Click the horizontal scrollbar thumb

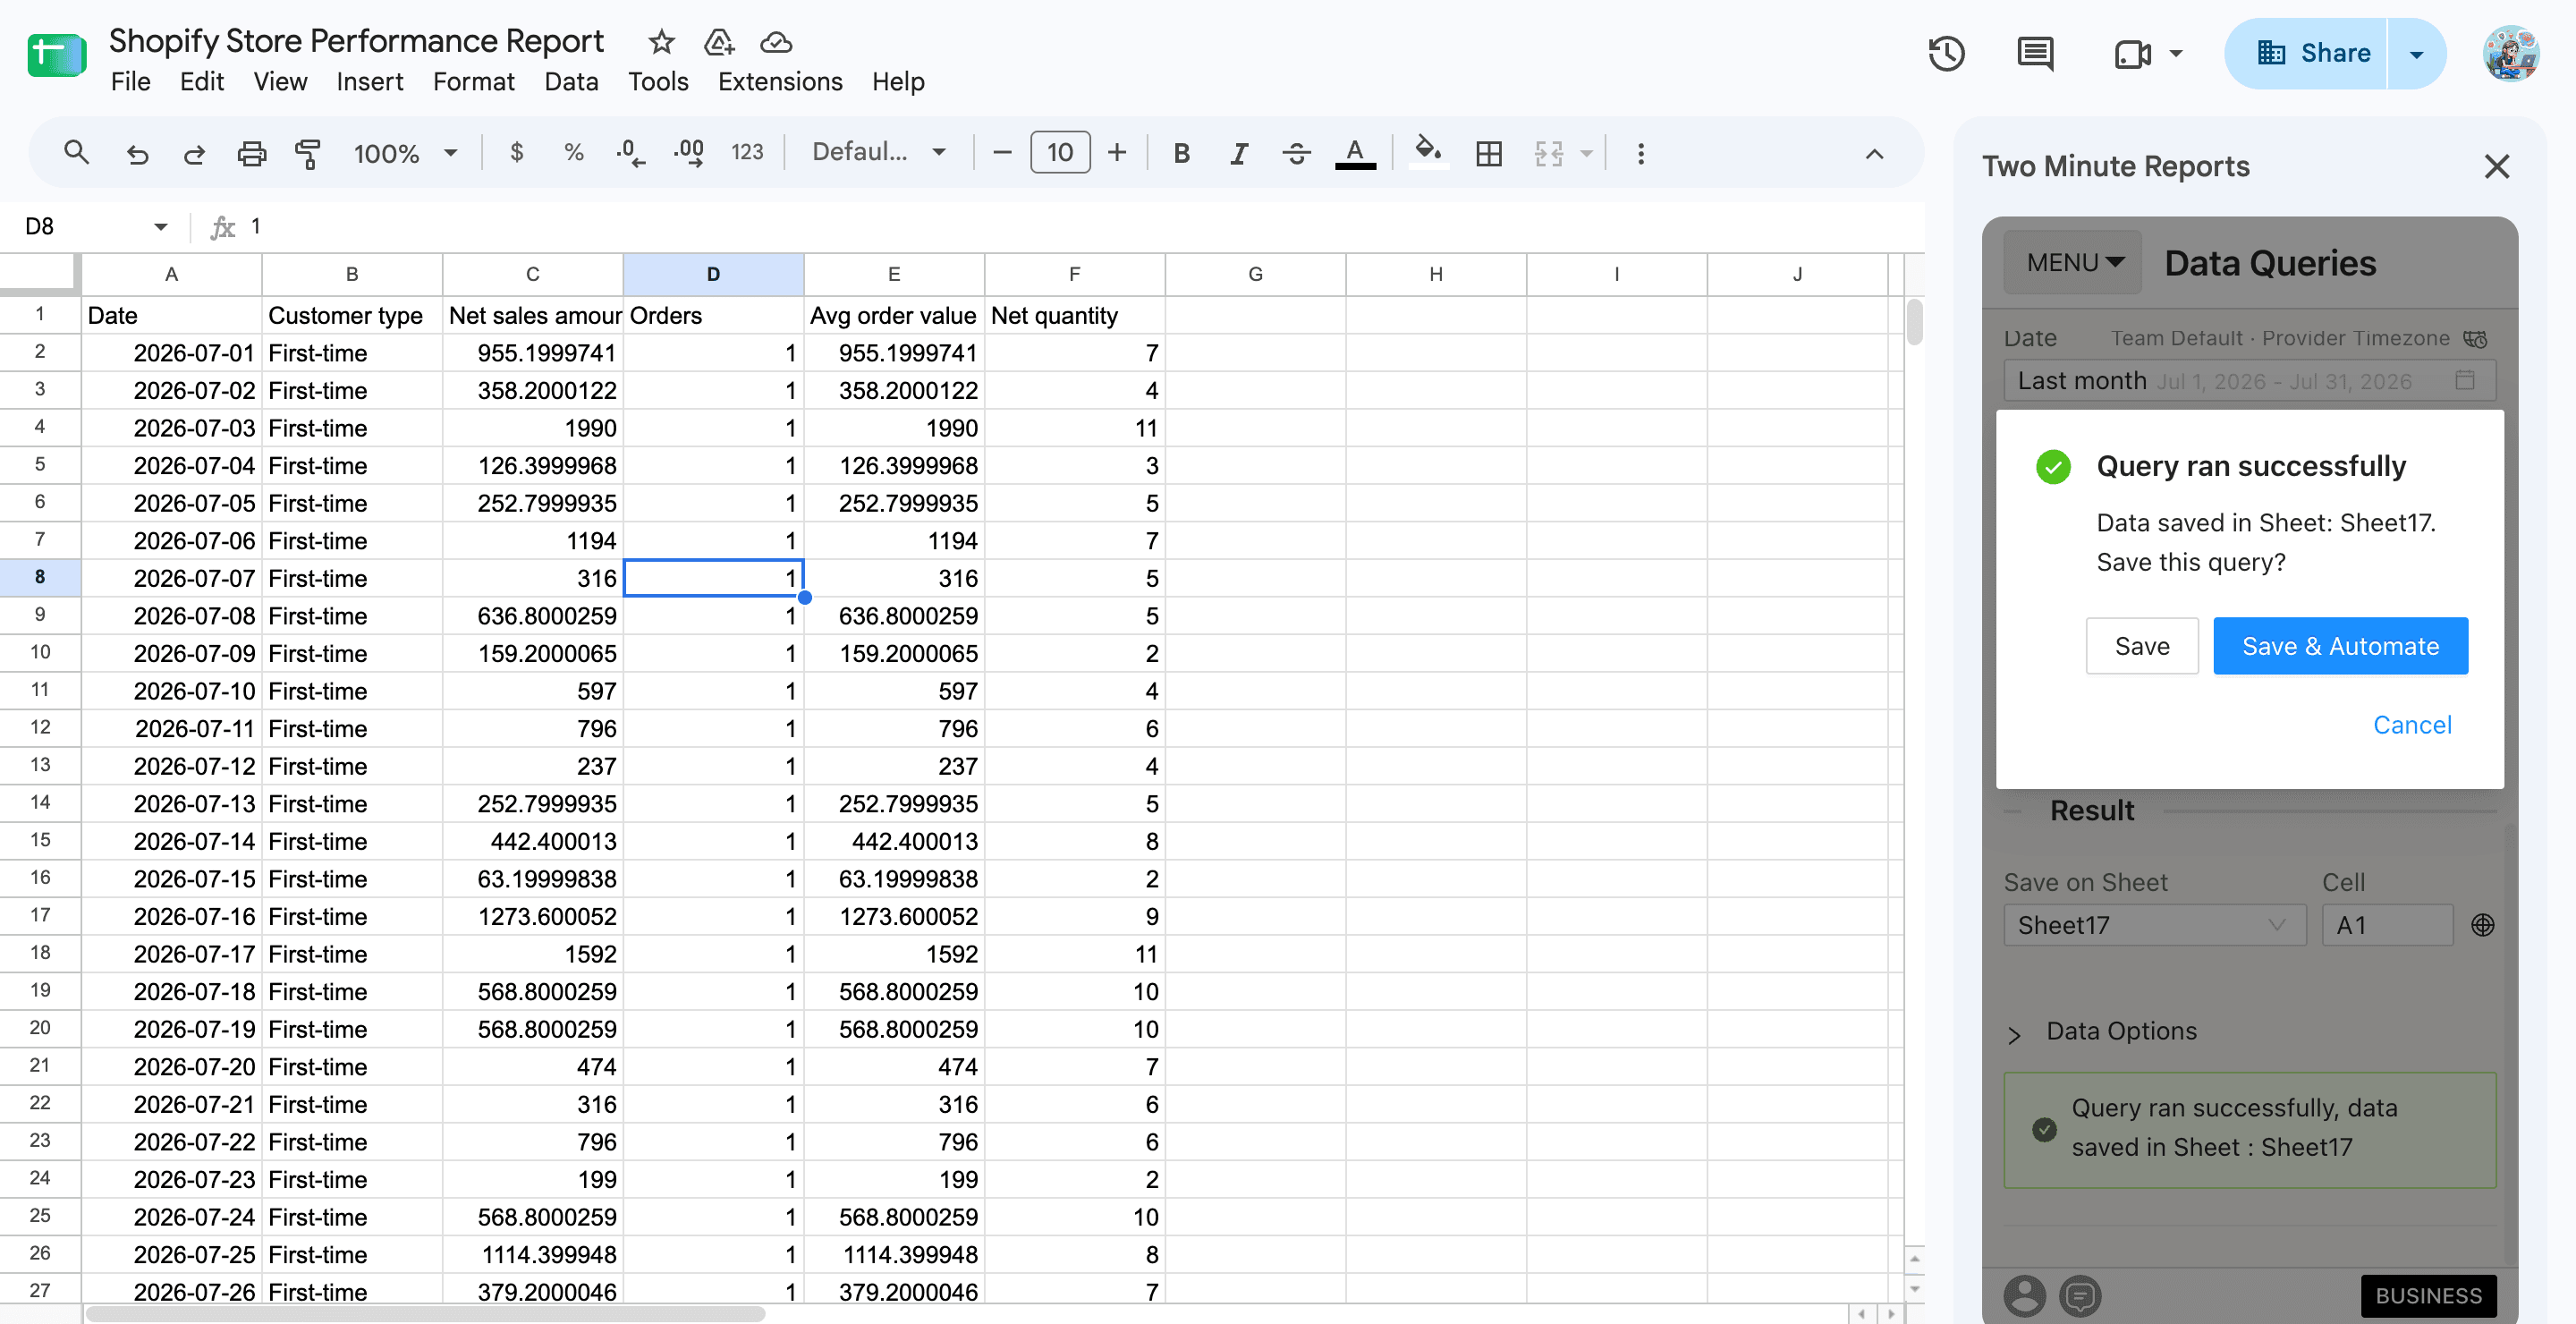coord(425,1314)
